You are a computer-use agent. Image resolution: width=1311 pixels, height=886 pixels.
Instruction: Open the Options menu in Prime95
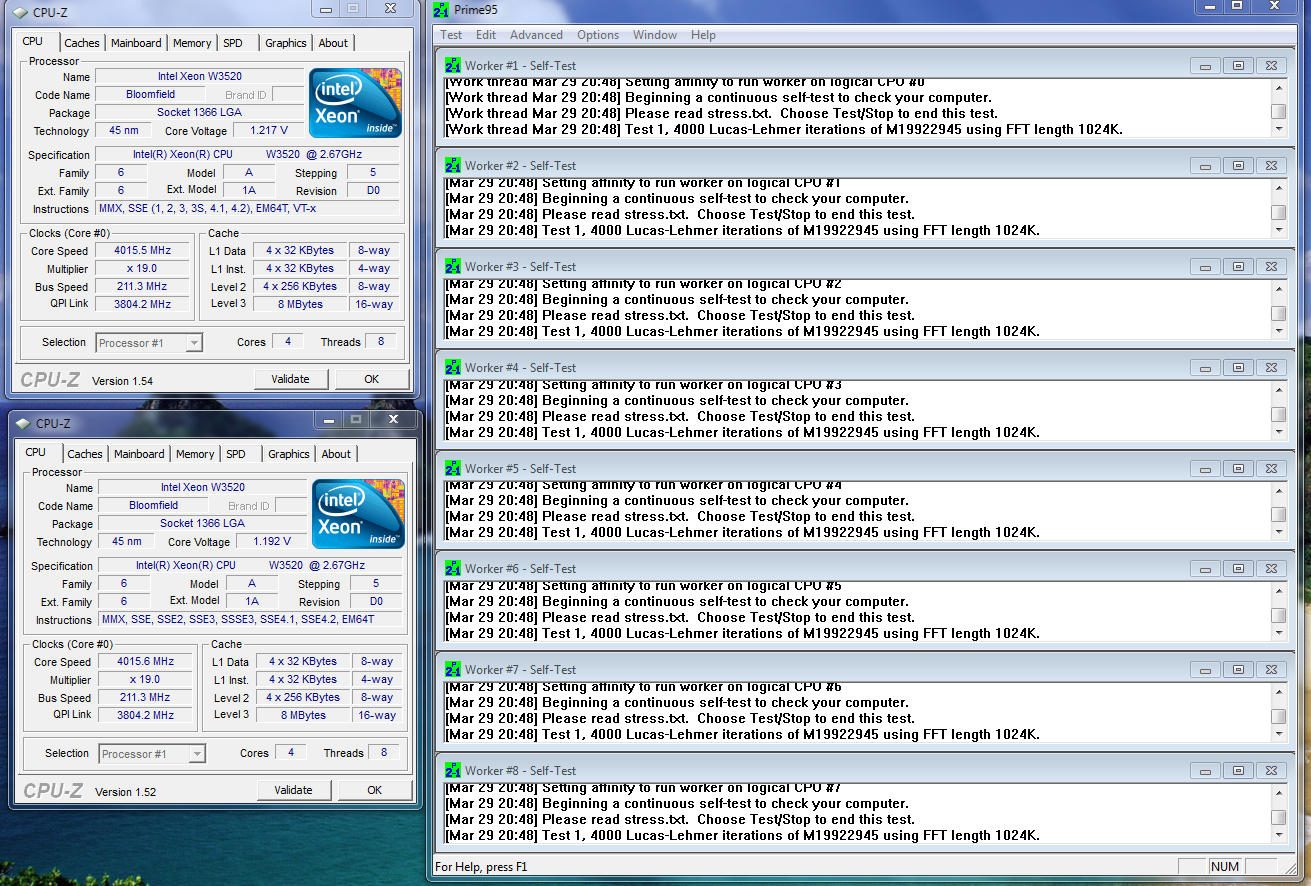click(598, 35)
